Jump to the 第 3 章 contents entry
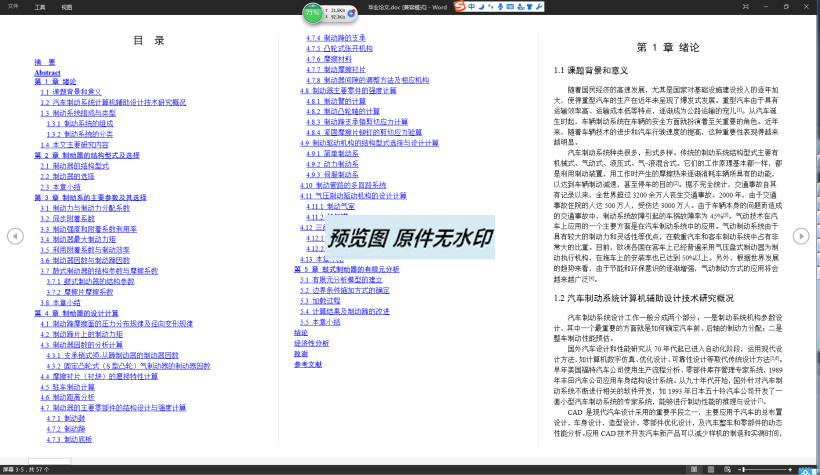Image resolution: width=820 pixels, height=475 pixels. [x=90, y=198]
